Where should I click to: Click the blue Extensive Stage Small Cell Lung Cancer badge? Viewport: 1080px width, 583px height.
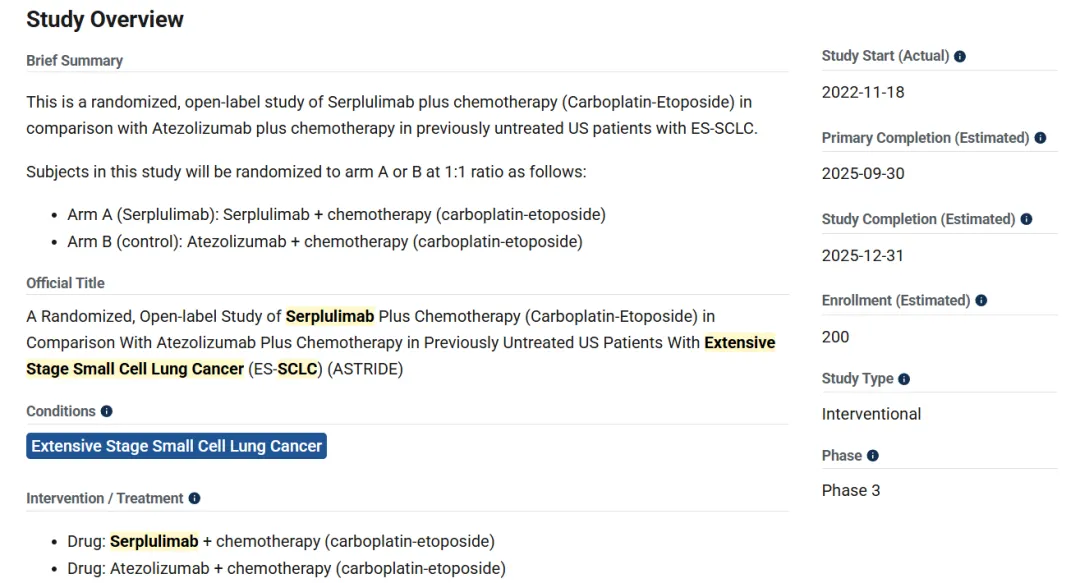pyautogui.click(x=177, y=446)
